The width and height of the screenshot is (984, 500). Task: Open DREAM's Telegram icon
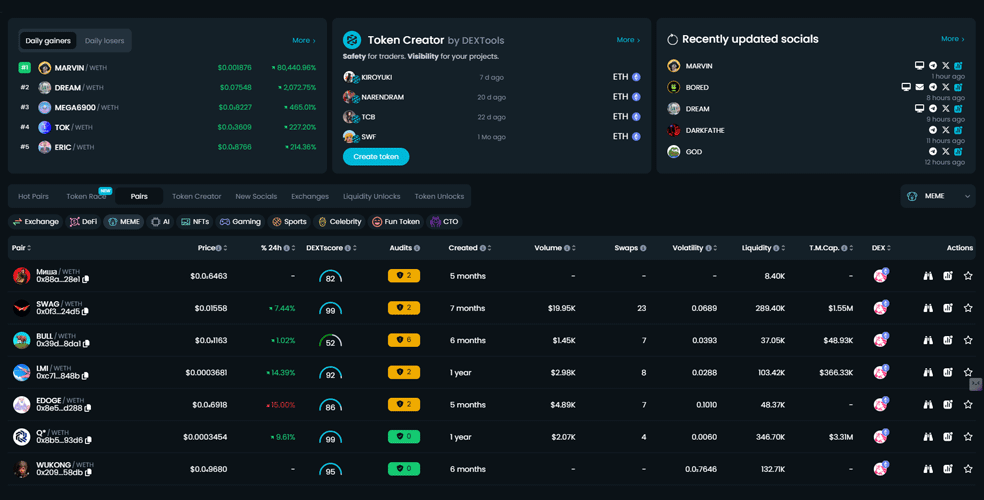(x=933, y=109)
